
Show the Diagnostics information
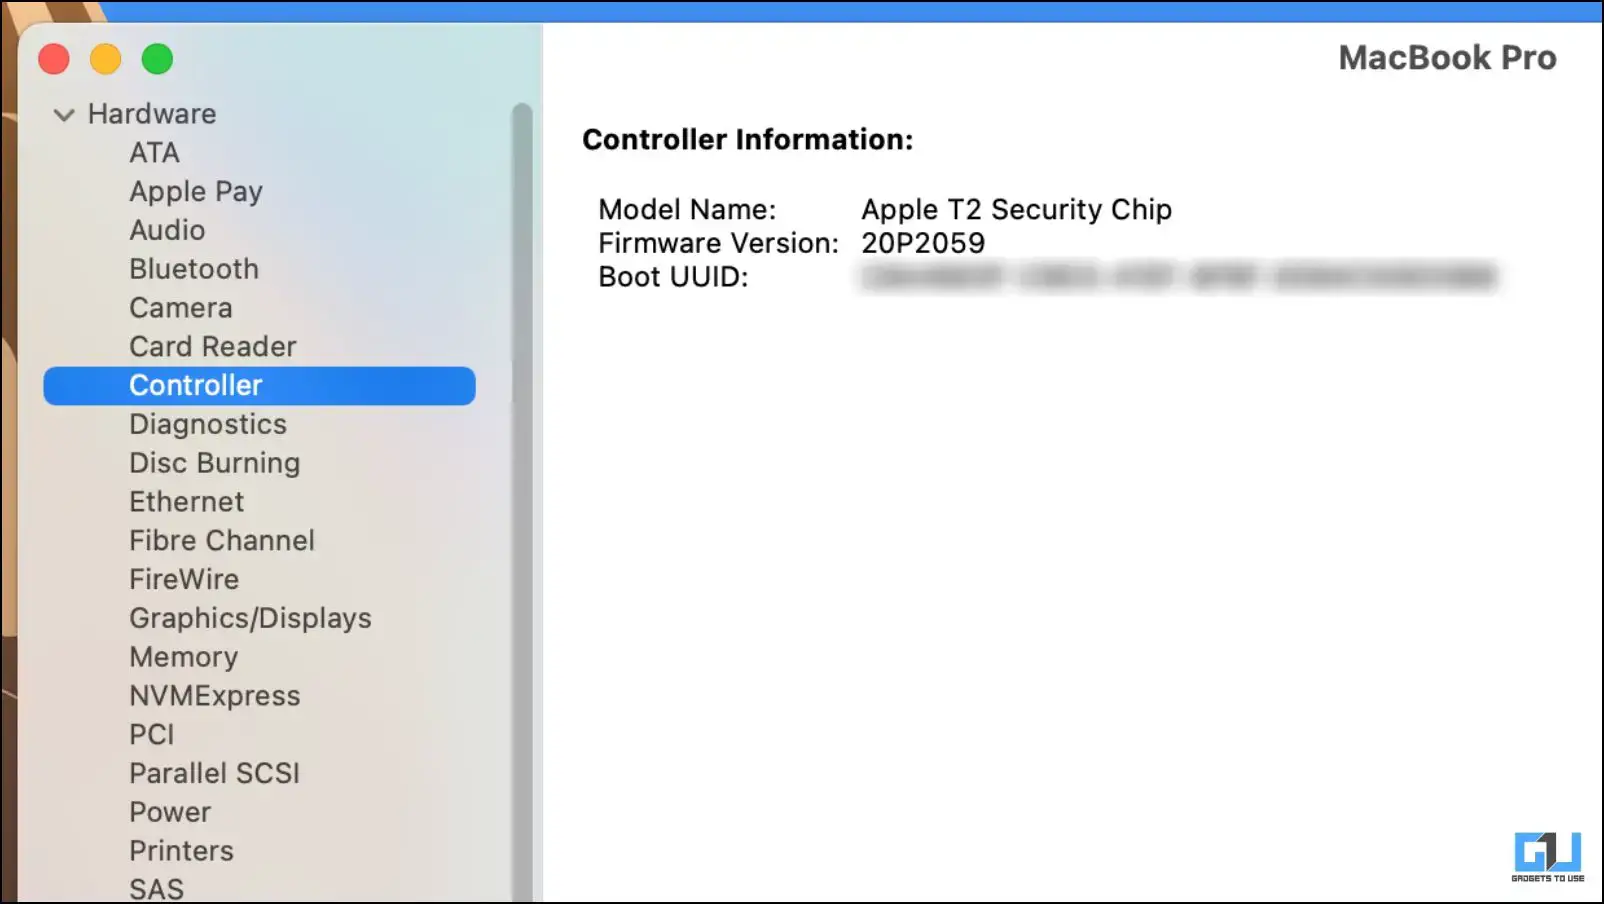(x=207, y=425)
